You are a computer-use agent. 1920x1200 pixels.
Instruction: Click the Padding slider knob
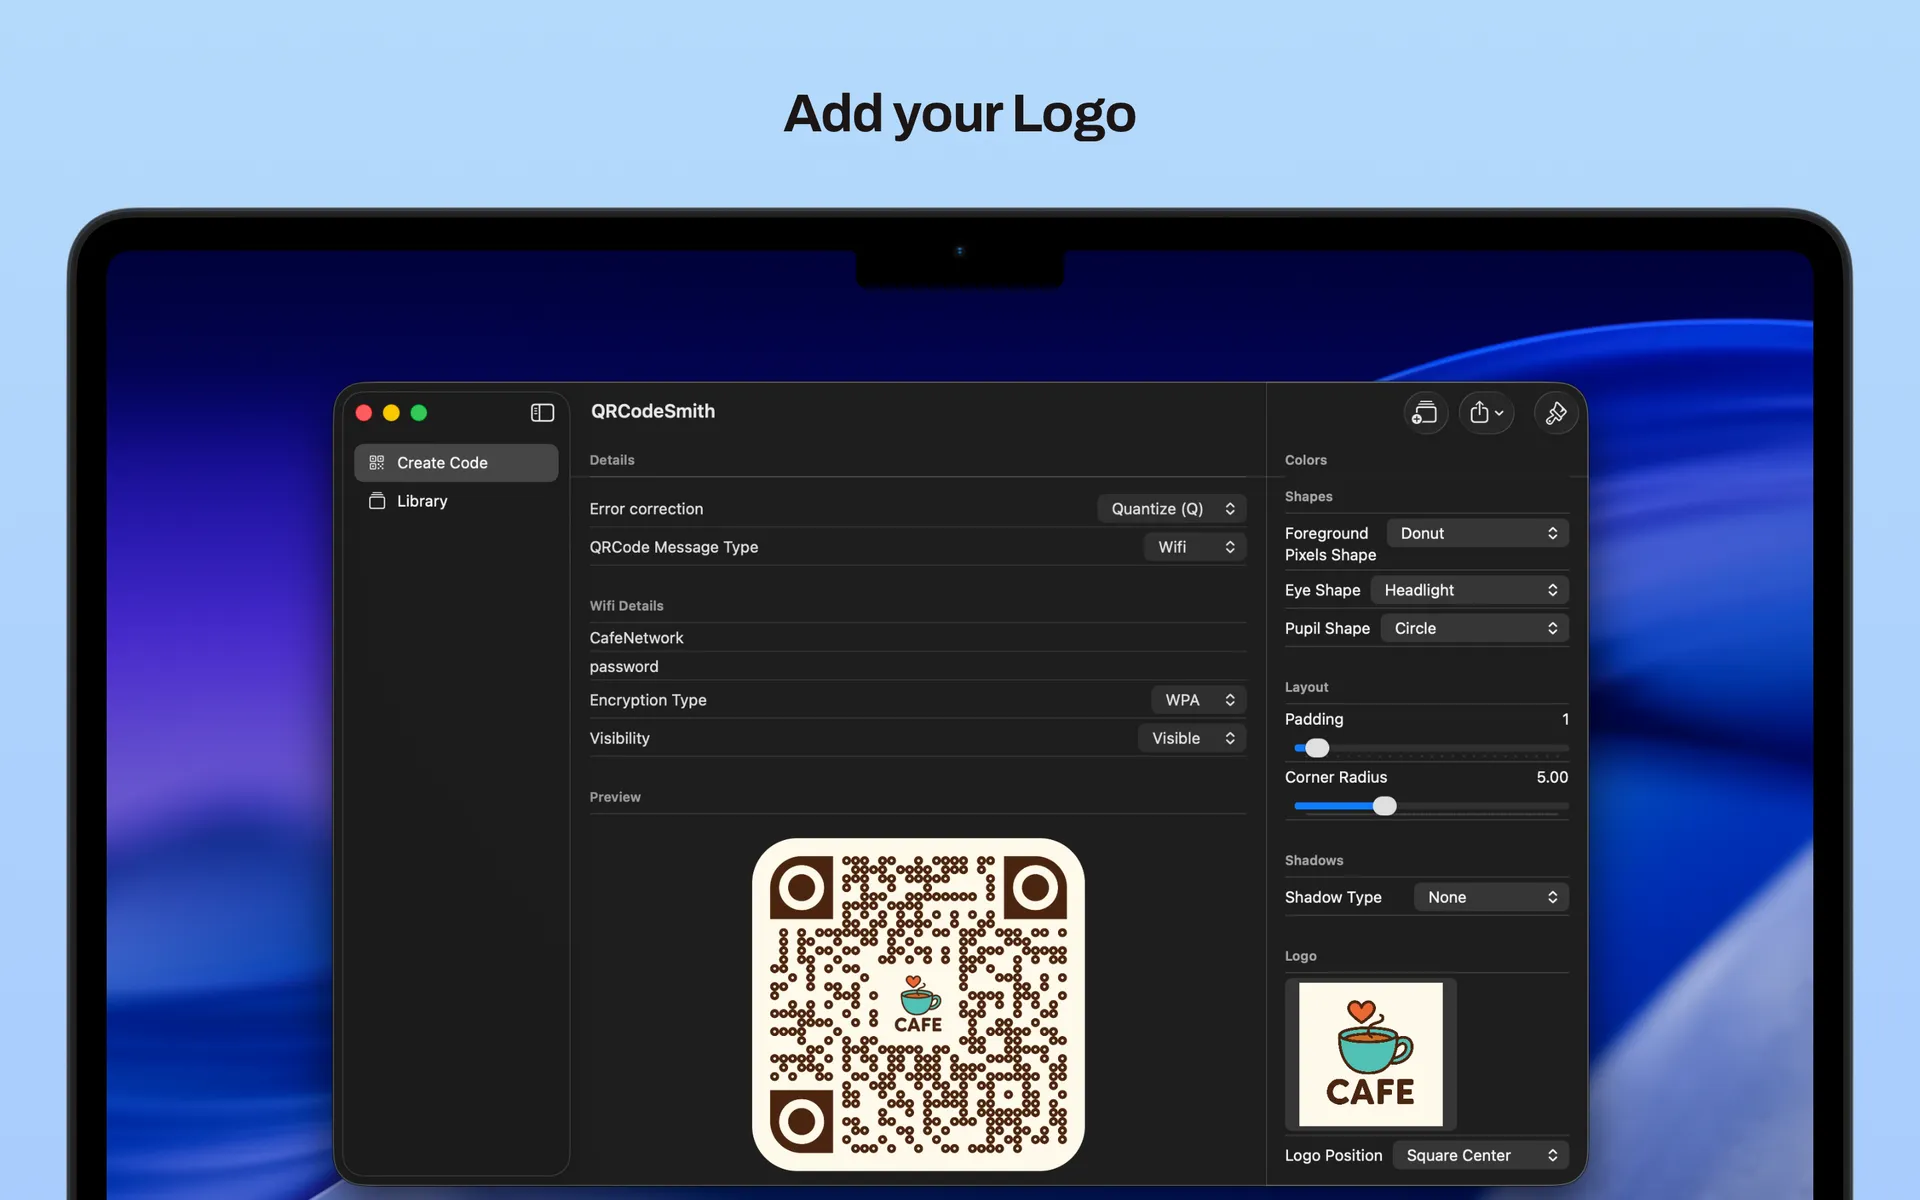point(1317,748)
